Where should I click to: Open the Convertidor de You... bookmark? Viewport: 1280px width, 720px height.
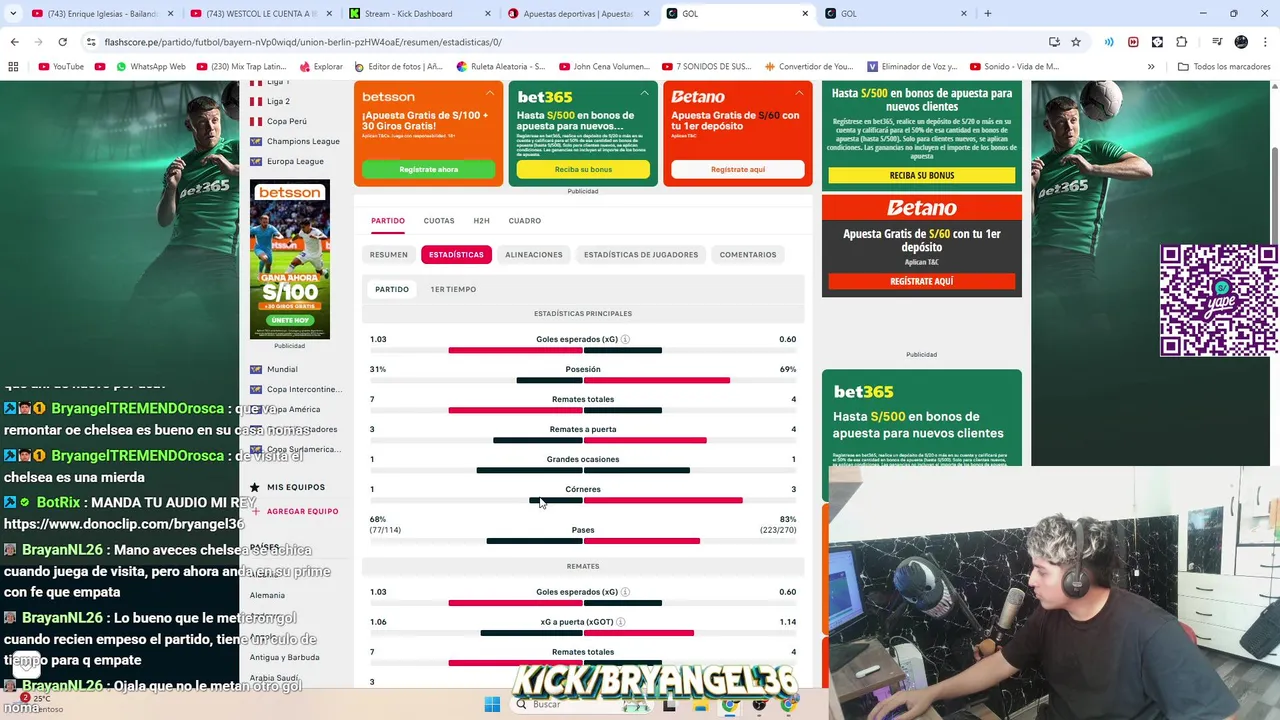pyautogui.click(x=807, y=67)
